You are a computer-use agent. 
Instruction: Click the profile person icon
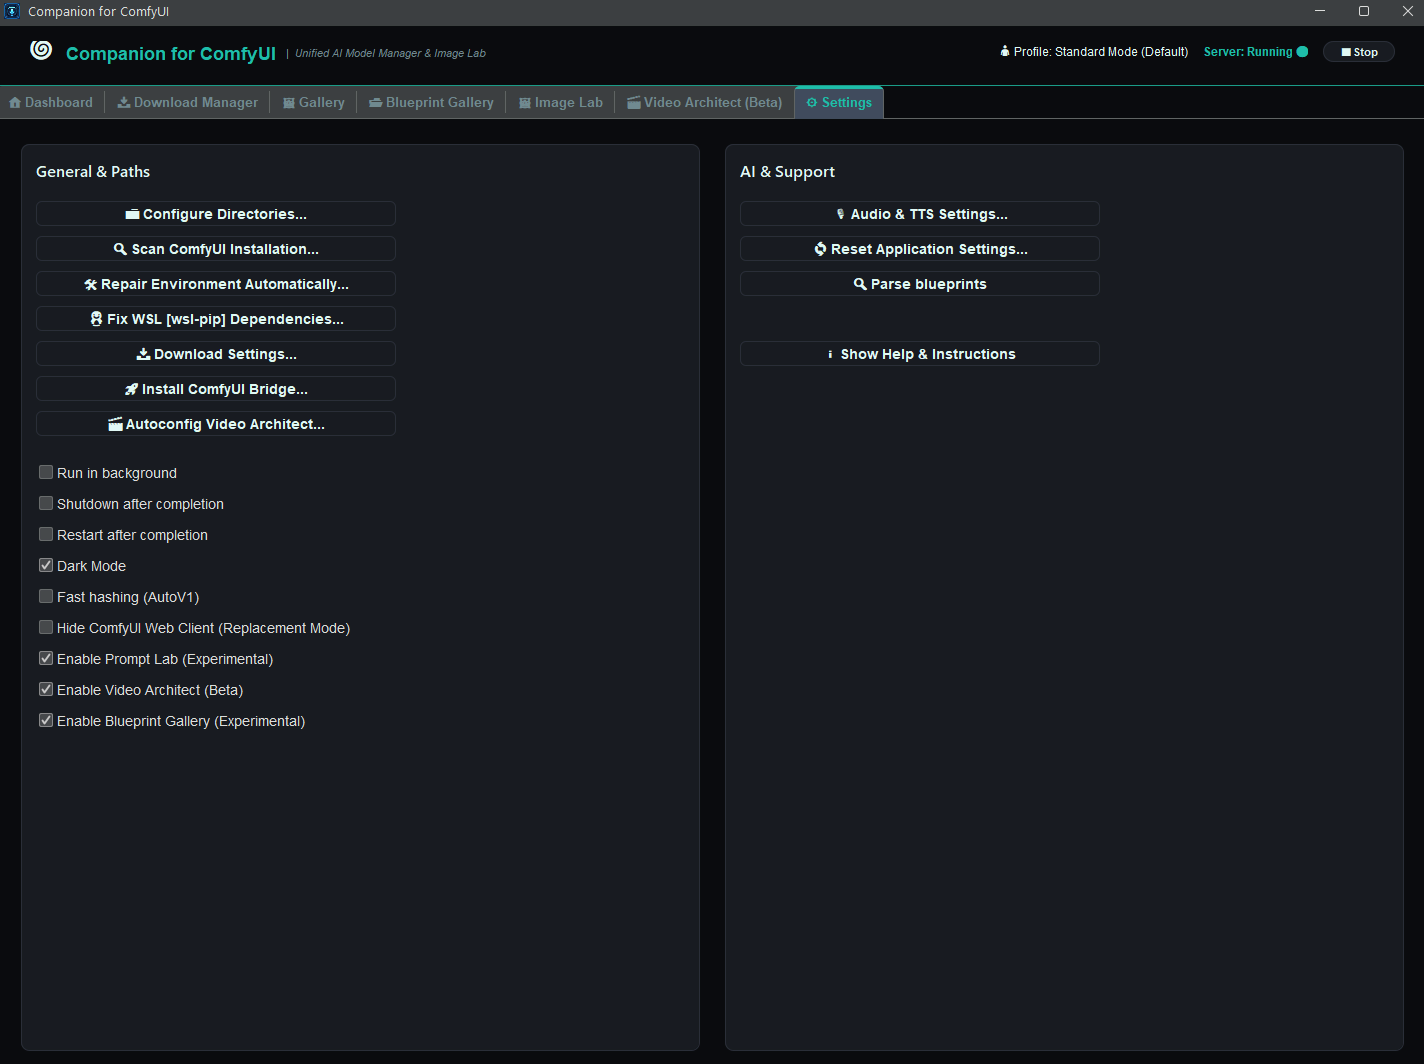coord(1005,52)
